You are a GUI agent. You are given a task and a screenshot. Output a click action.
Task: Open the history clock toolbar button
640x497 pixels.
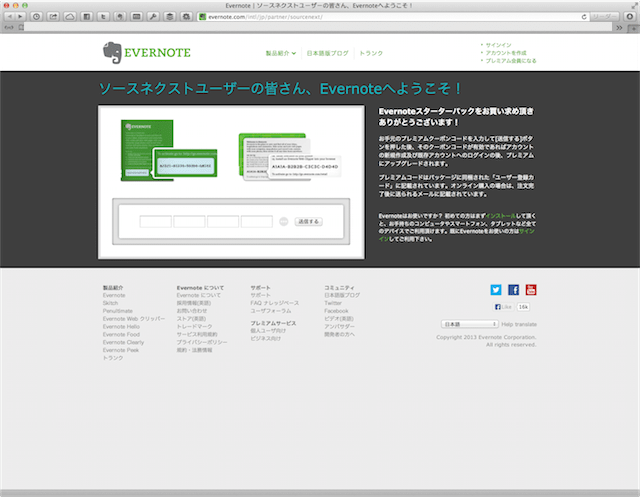pos(36,17)
